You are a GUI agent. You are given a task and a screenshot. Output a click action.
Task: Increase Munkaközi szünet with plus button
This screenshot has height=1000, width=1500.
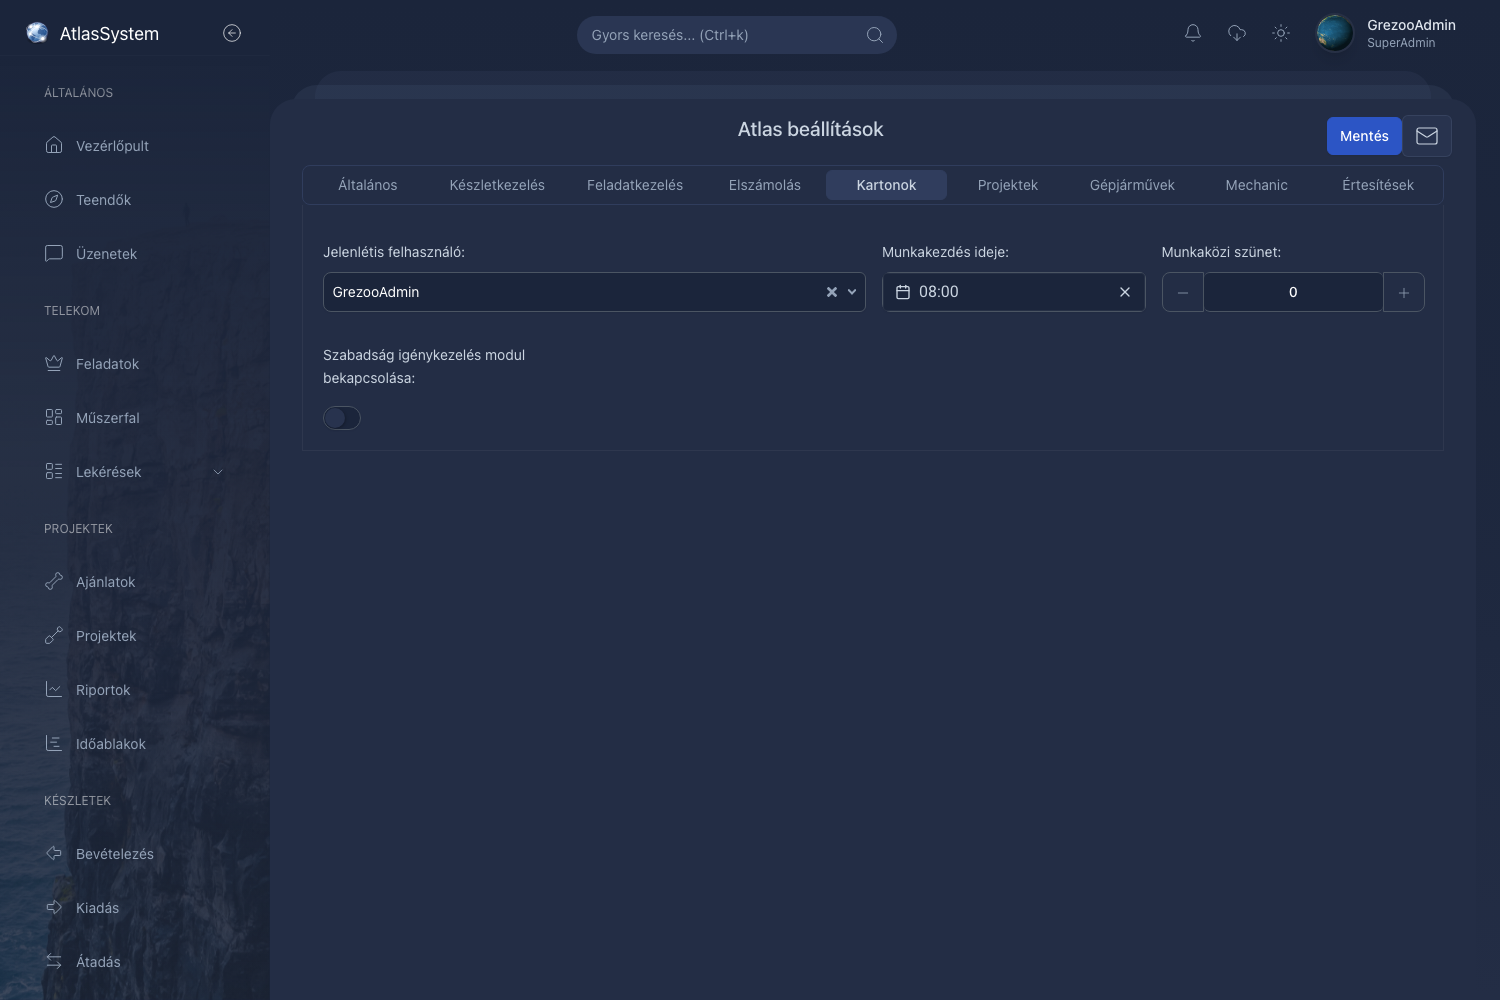tap(1404, 292)
